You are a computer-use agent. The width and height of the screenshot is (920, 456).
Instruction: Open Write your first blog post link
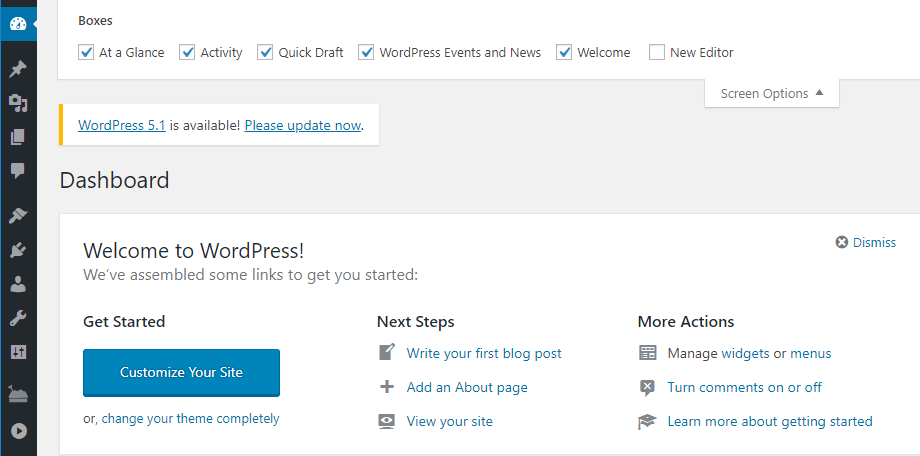pyautogui.click(x=484, y=353)
